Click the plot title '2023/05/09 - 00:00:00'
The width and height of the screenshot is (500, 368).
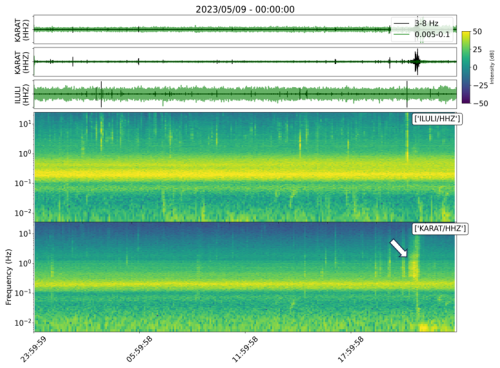tap(245, 9)
